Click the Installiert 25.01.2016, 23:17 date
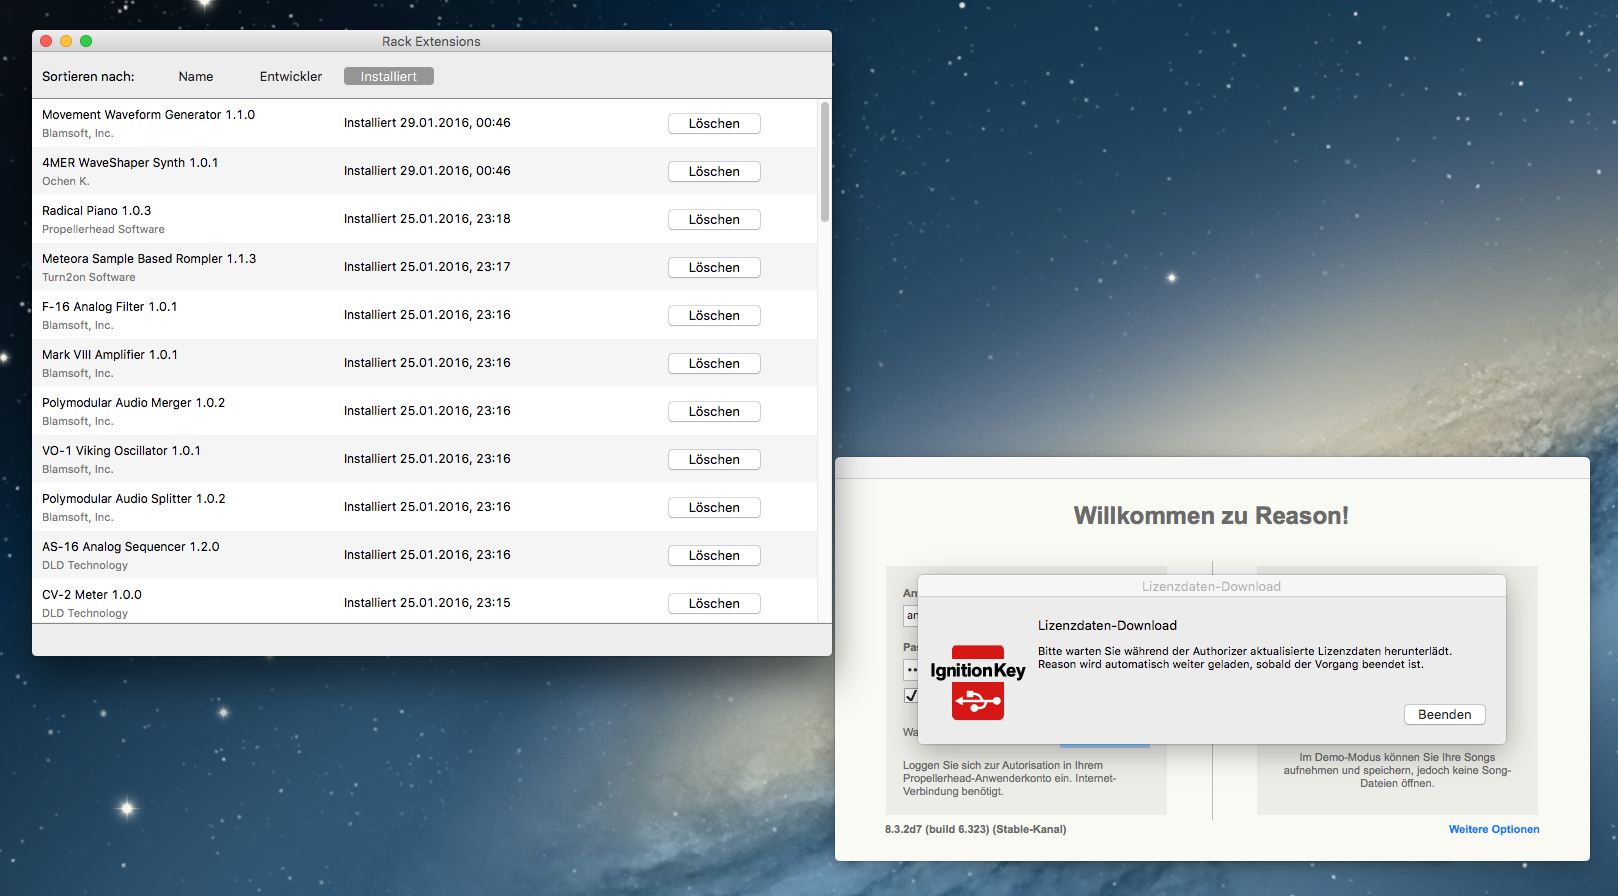Image resolution: width=1618 pixels, height=896 pixels. coord(427,267)
